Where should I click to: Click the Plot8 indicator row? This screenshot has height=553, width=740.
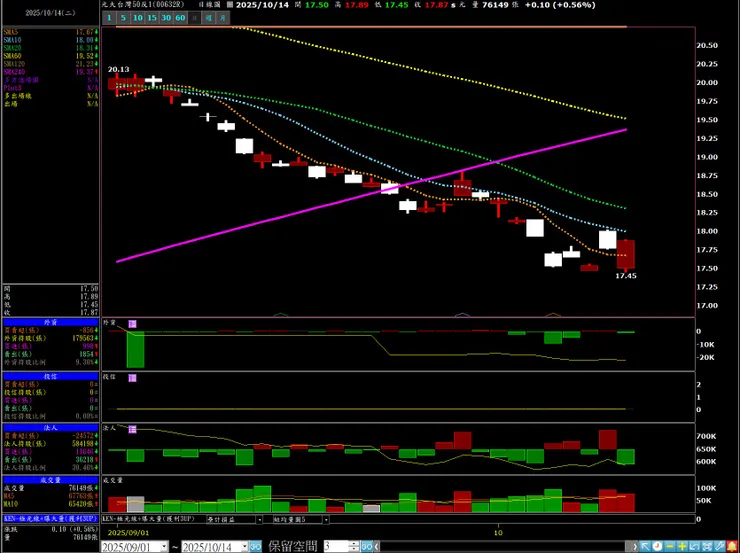(50, 88)
